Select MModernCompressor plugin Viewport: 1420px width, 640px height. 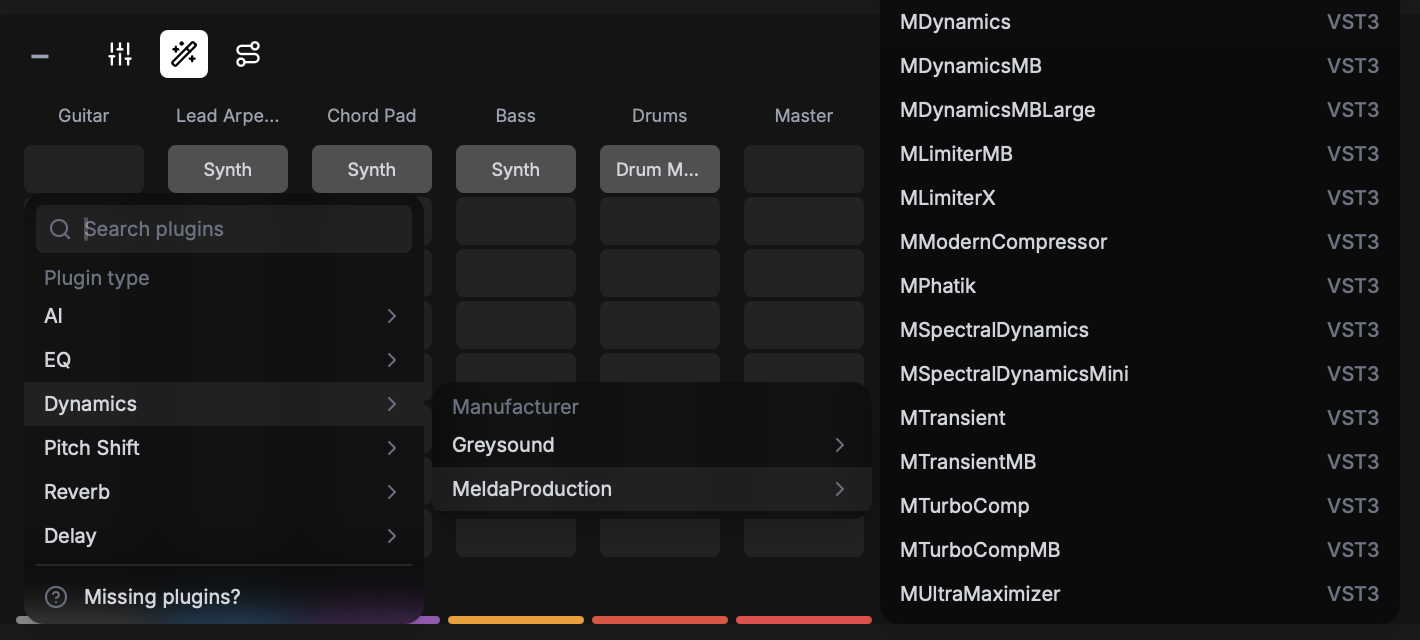[1140, 242]
